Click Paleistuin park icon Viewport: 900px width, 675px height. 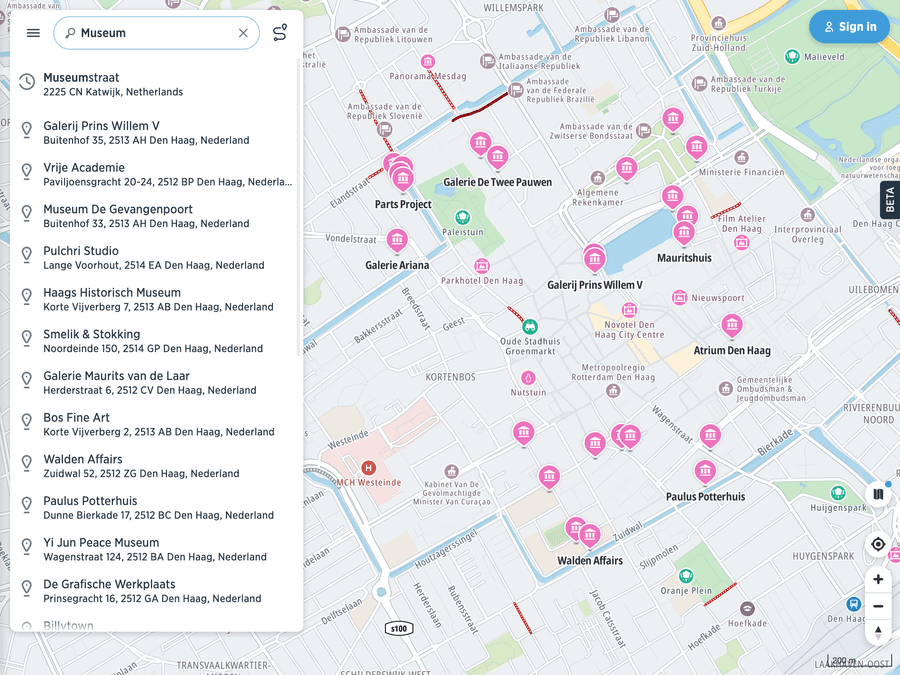tap(463, 218)
